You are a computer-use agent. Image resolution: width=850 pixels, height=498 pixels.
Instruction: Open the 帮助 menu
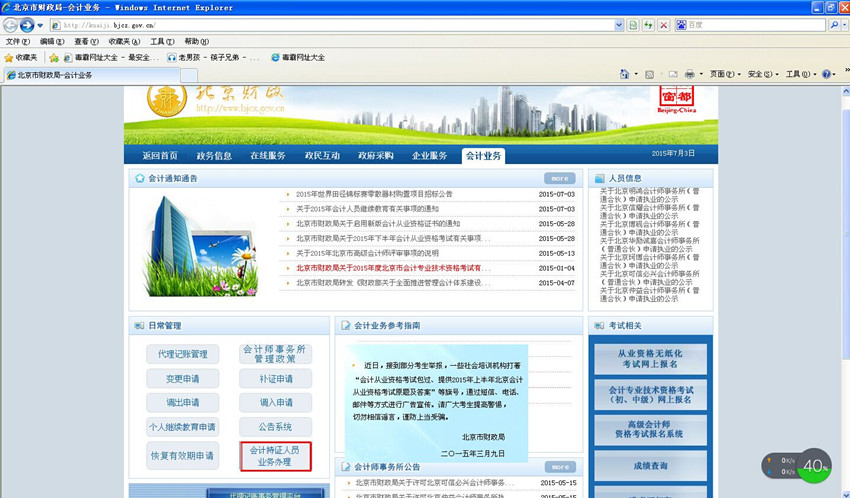[196, 41]
